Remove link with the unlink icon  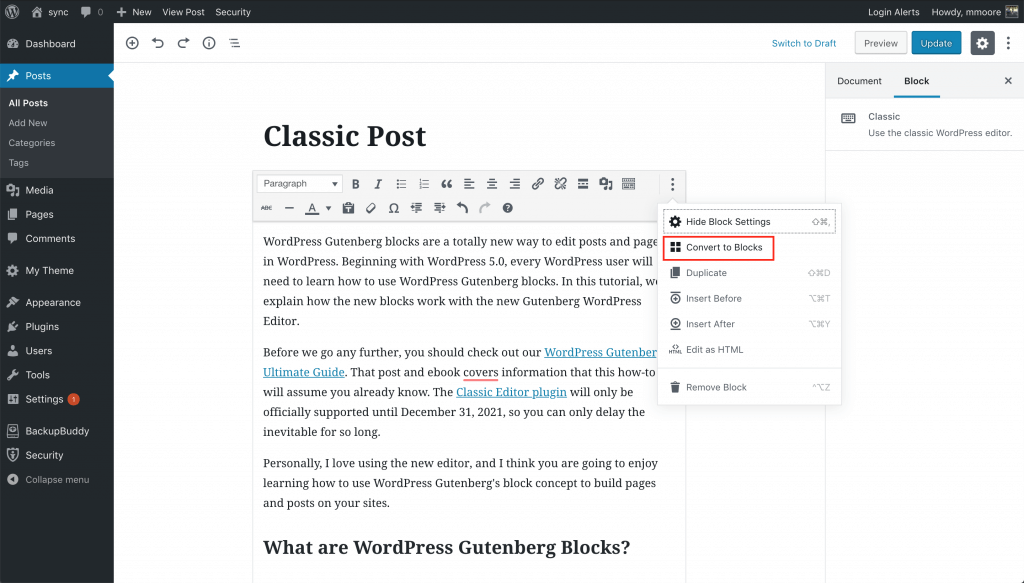click(x=560, y=184)
